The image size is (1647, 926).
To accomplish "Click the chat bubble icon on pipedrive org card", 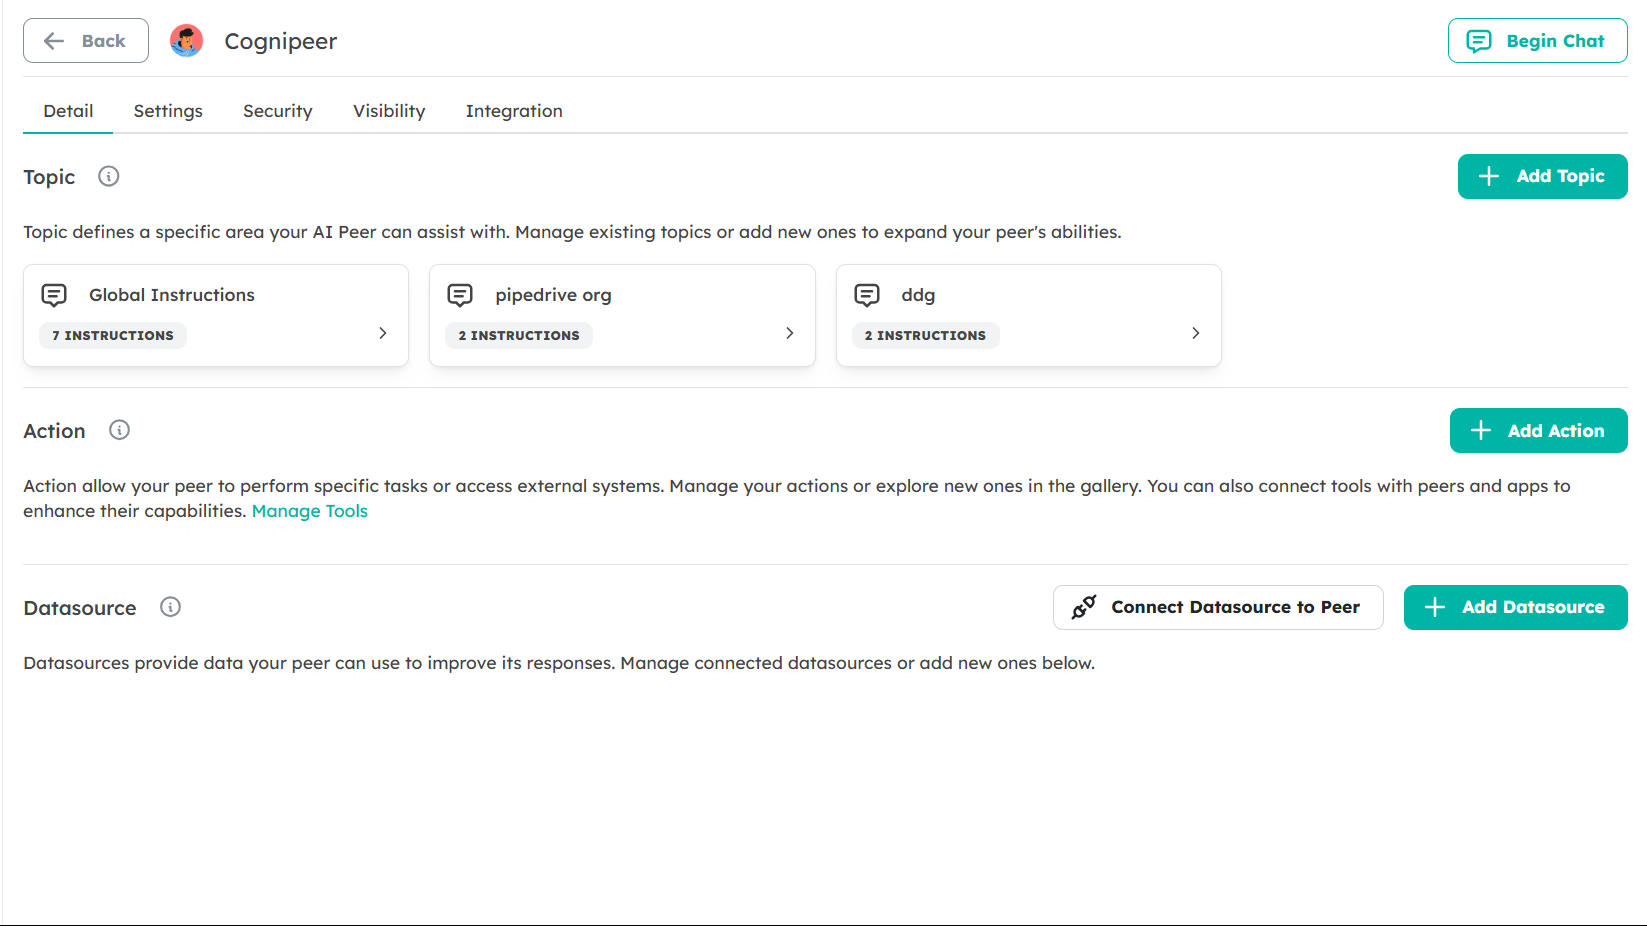I will [x=460, y=295].
